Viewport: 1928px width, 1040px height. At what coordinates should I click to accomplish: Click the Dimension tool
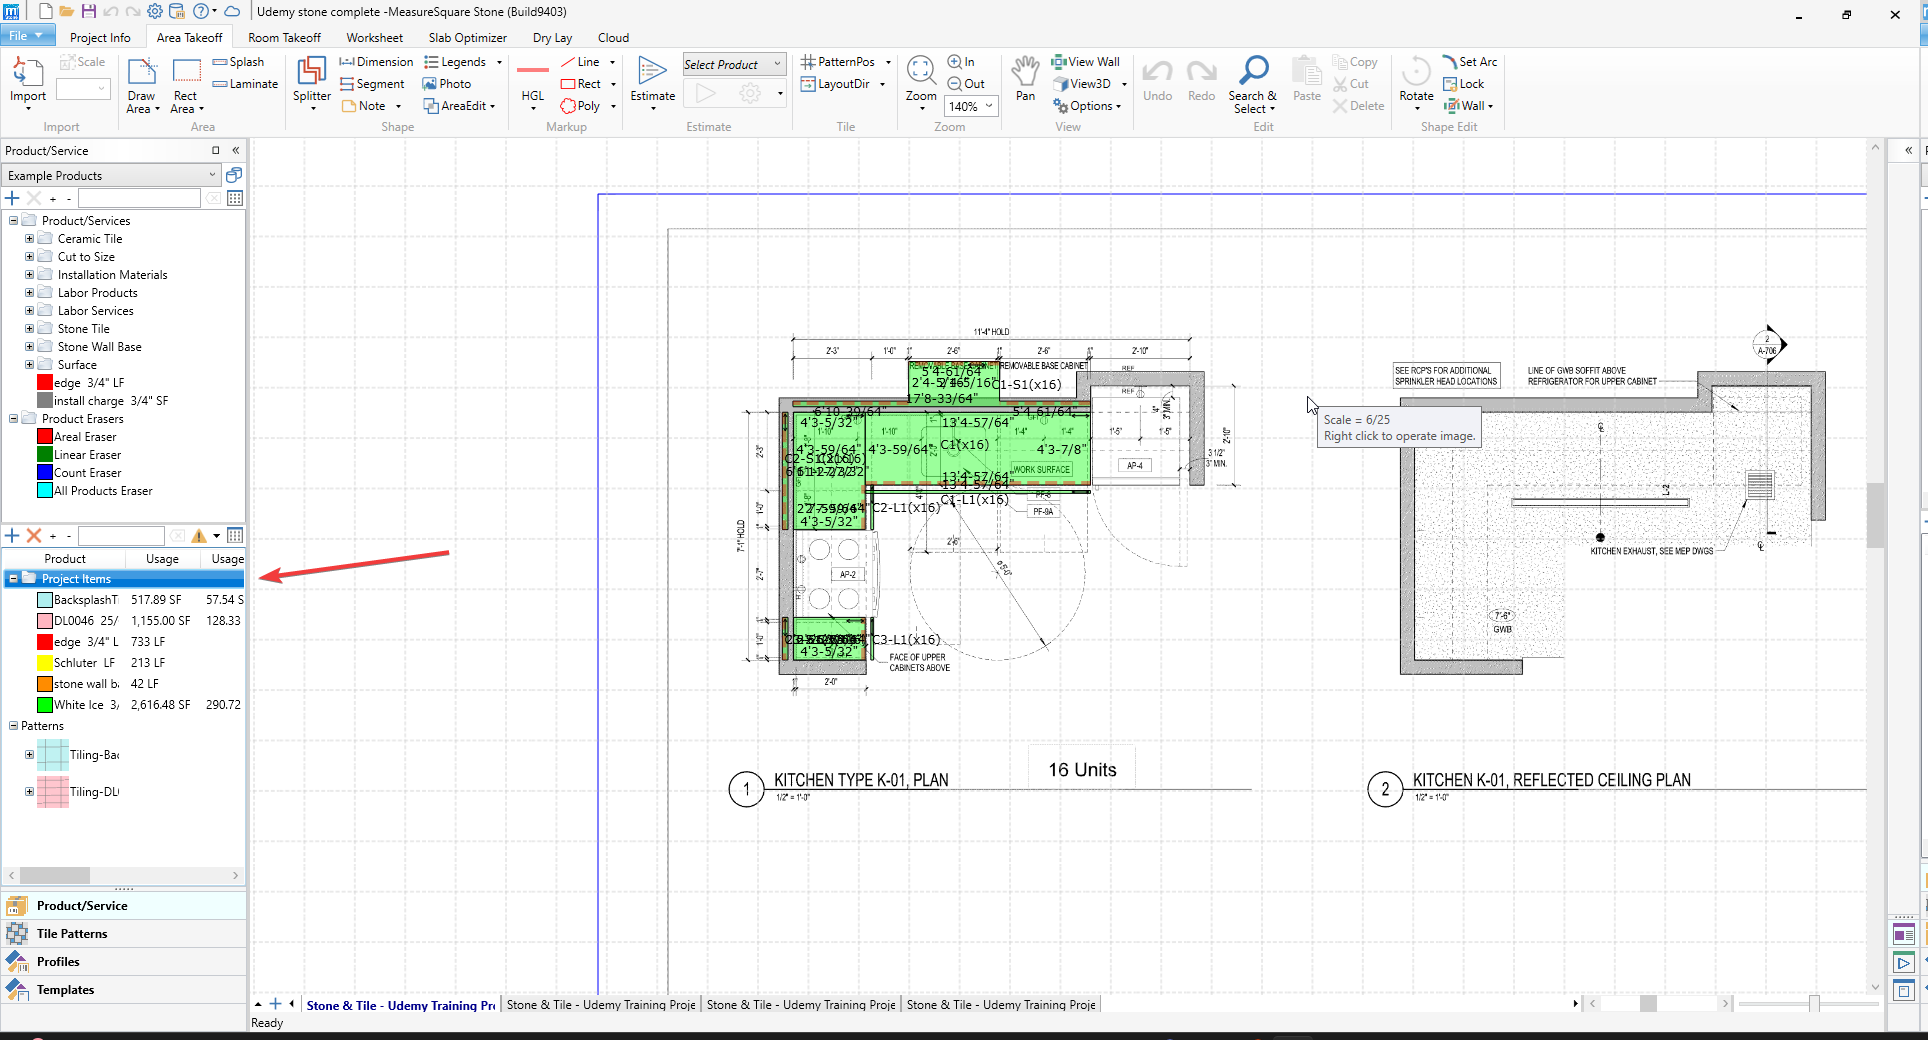pyautogui.click(x=376, y=62)
